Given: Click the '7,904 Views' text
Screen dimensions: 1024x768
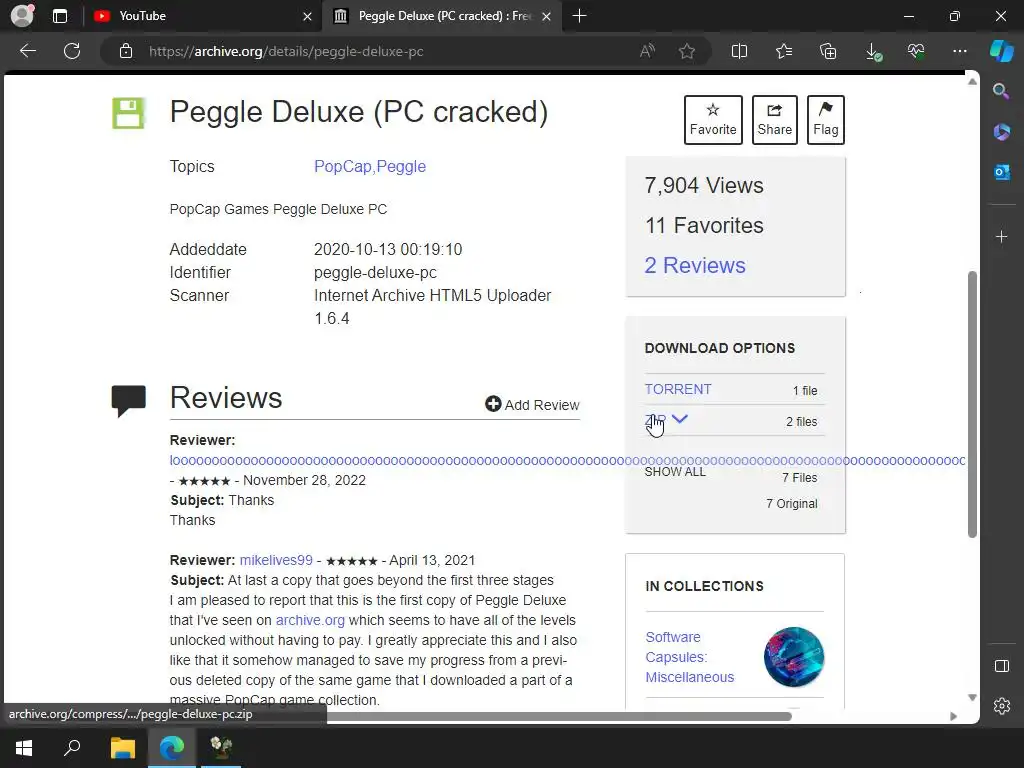Looking at the screenshot, I should 703,185.
